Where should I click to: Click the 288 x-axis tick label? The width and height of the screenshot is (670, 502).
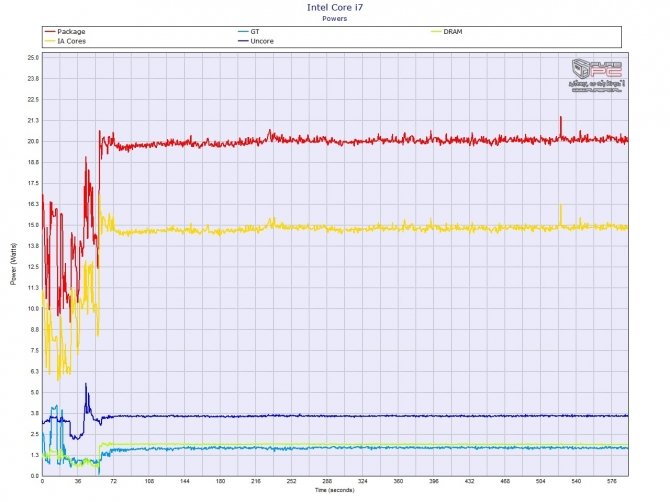click(x=327, y=481)
